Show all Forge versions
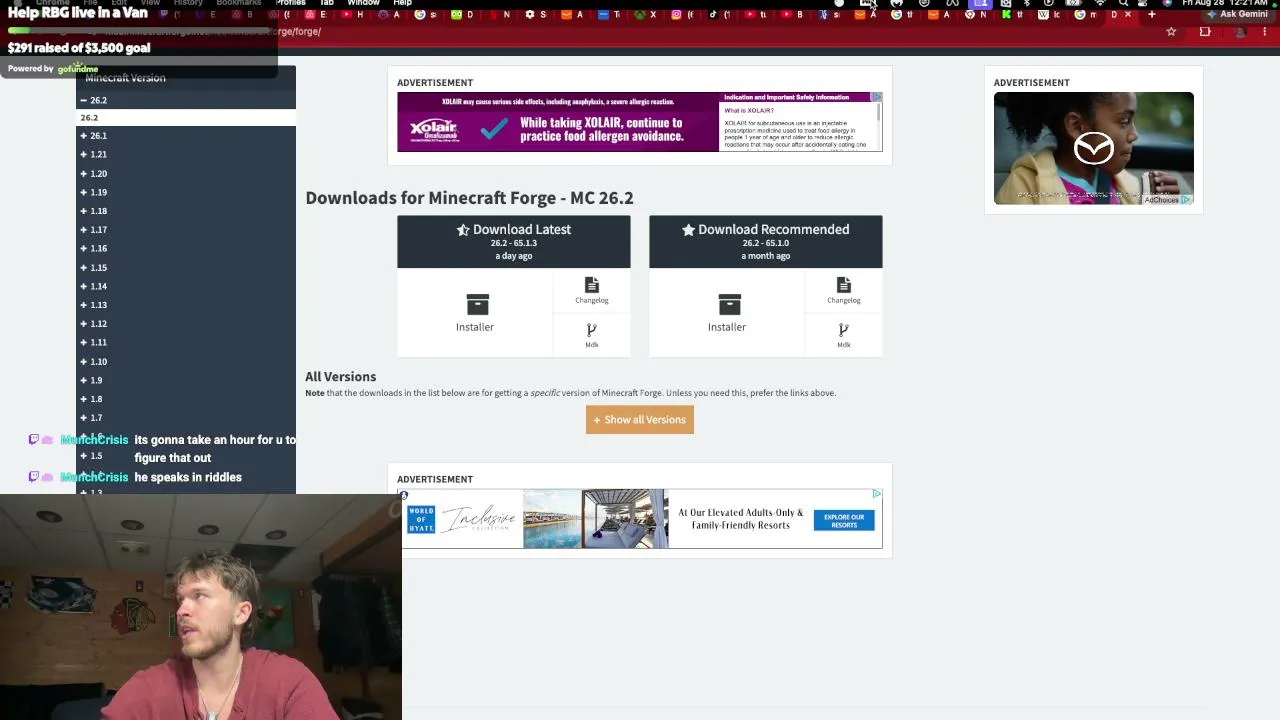1280x720 pixels. pyautogui.click(x=640, y=420)
